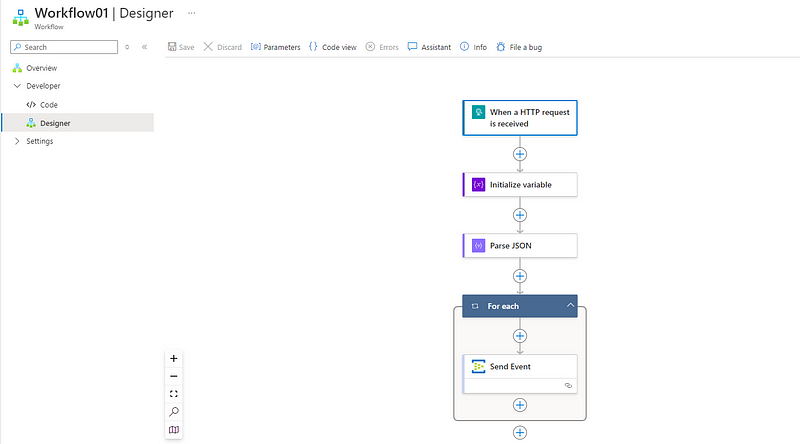Viewport: 800px width, 444px height.
Task: Click the HTTP request trigger icon
Action: [478, 112]
